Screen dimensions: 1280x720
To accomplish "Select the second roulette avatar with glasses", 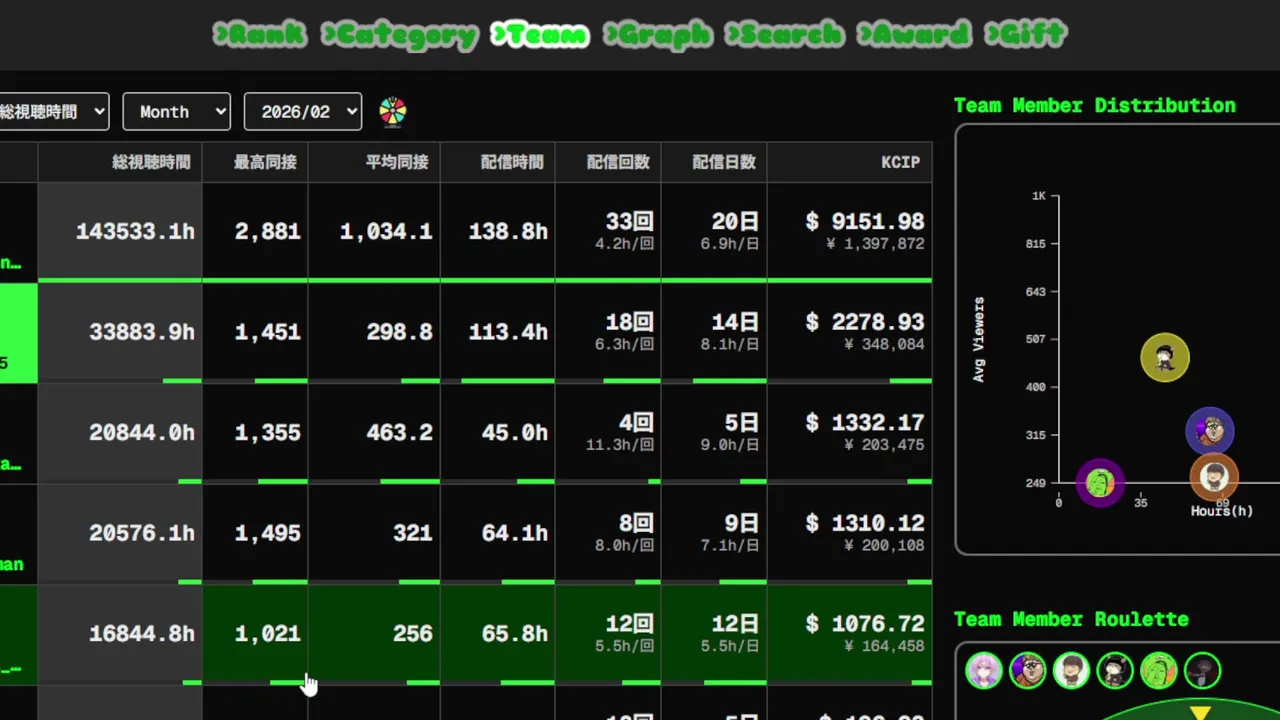I will [x=1028, y=671].
